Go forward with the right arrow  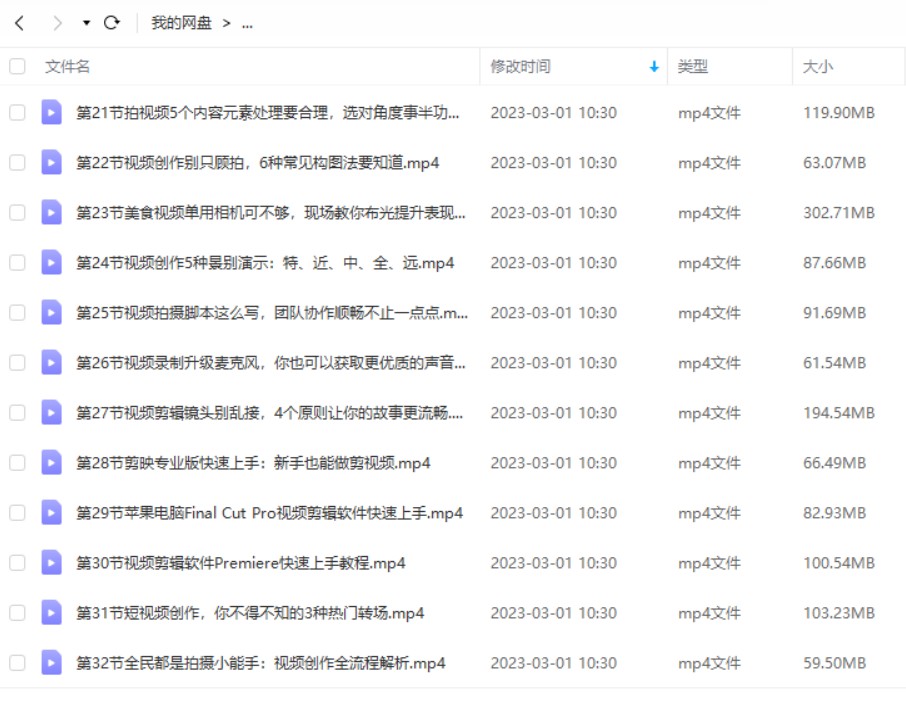tap(57, 23)
